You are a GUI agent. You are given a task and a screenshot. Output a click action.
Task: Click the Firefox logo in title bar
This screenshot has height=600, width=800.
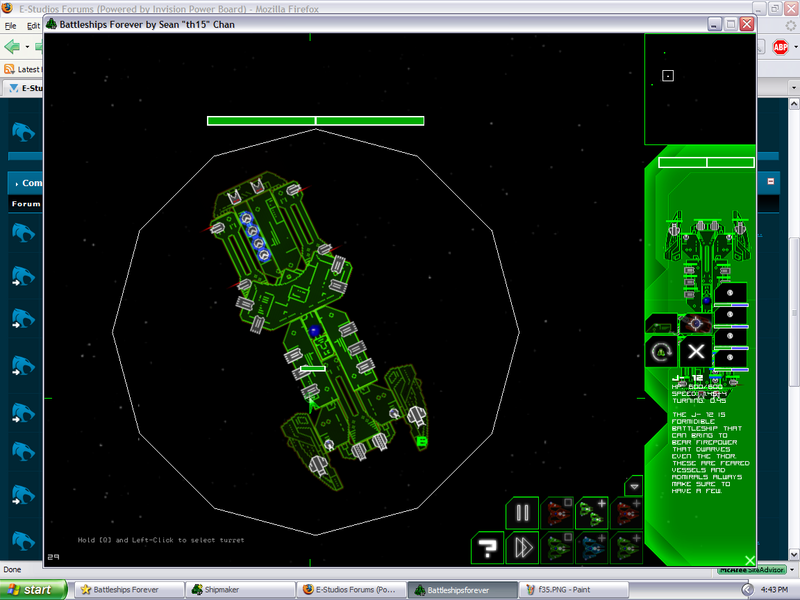pyautogui.click(x=7, y=8)
